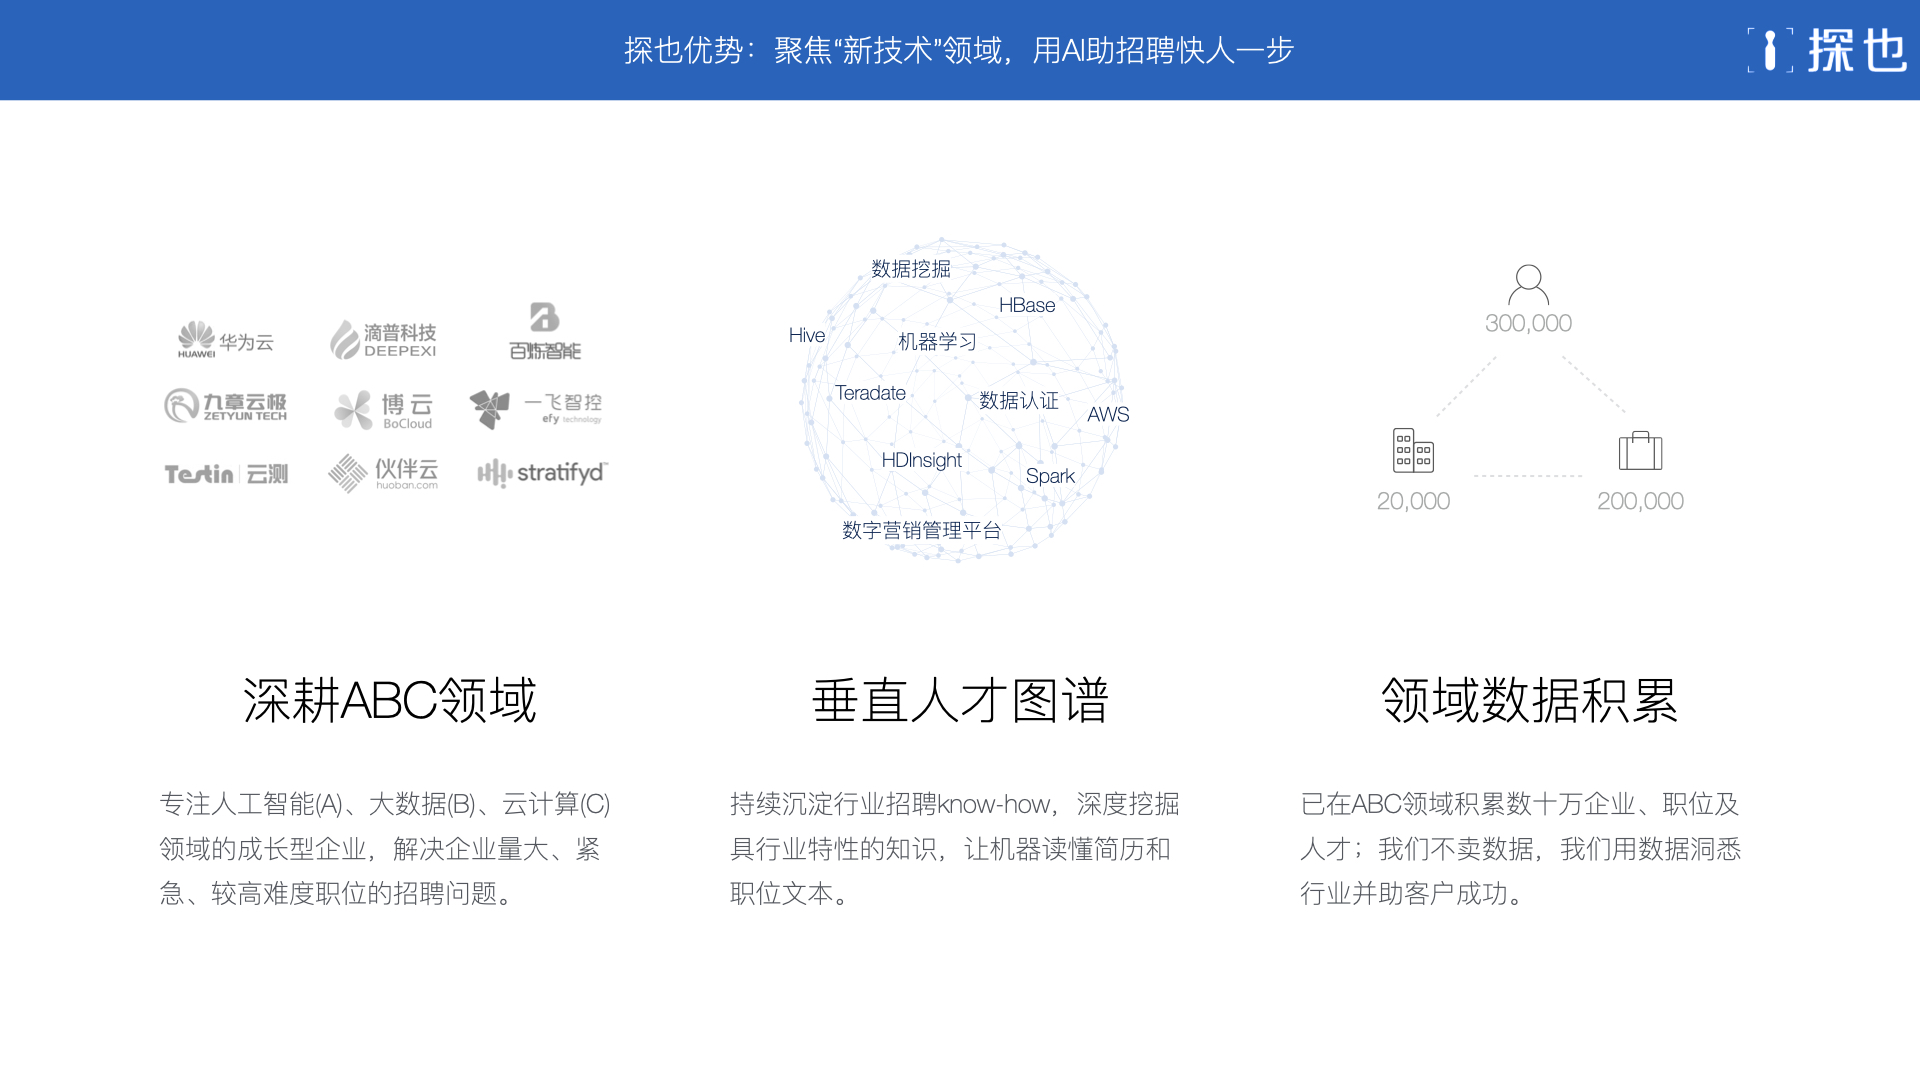Select the 九章云极 Zetyun Tech logo

coord(225,406)
